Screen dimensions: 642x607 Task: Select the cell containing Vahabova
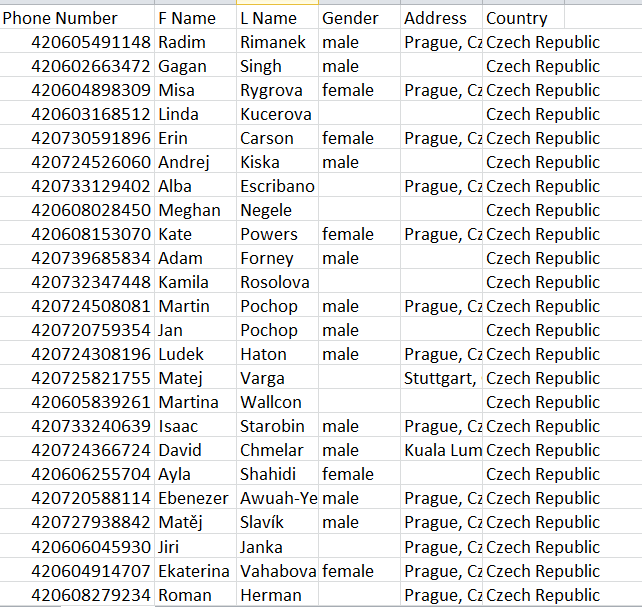[277, 570]
